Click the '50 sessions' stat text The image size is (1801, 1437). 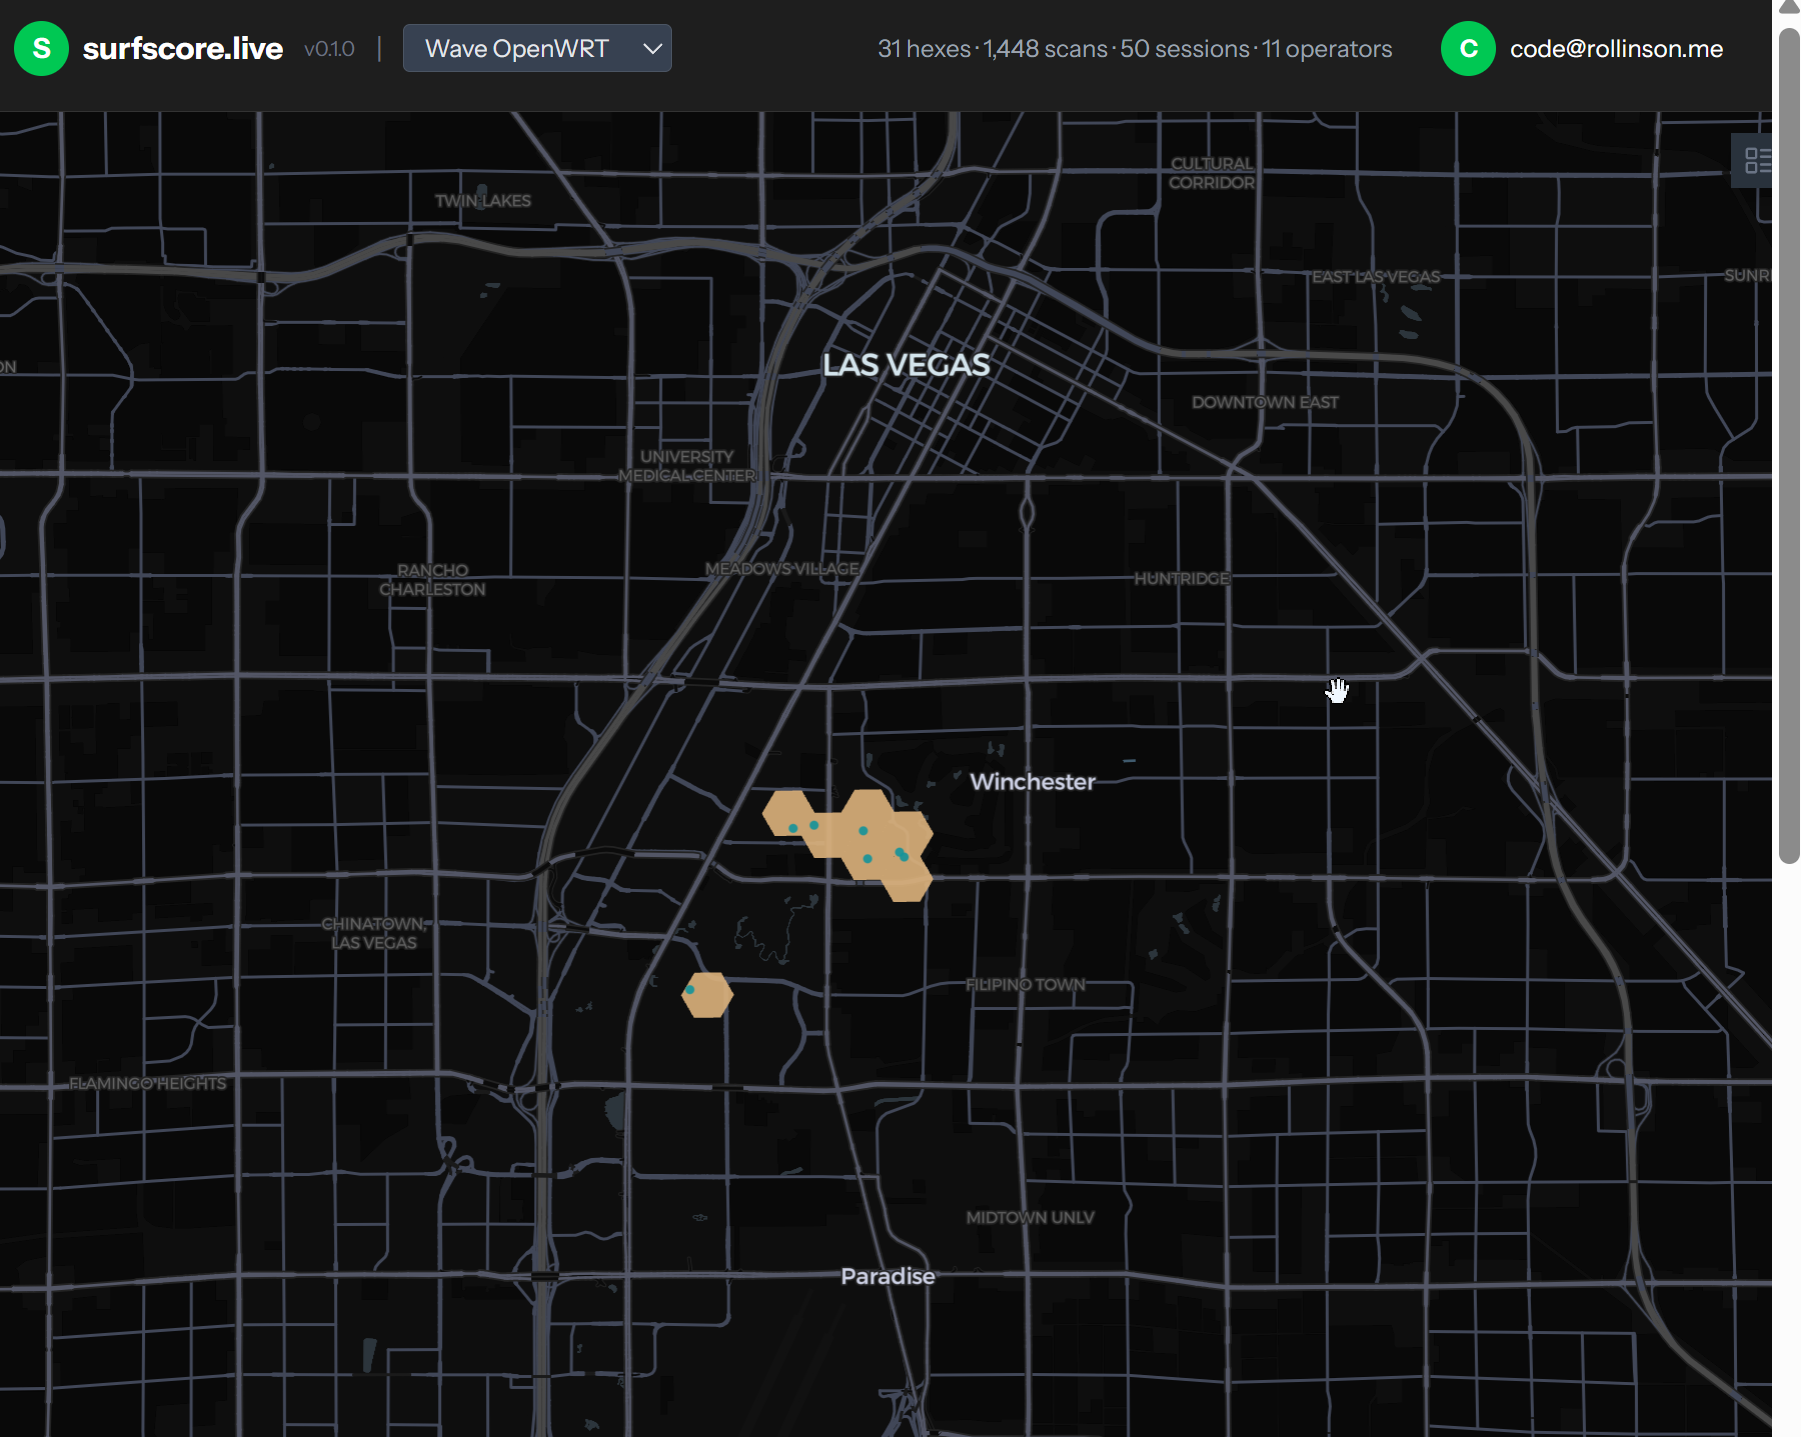click(x=1184, y=49)
